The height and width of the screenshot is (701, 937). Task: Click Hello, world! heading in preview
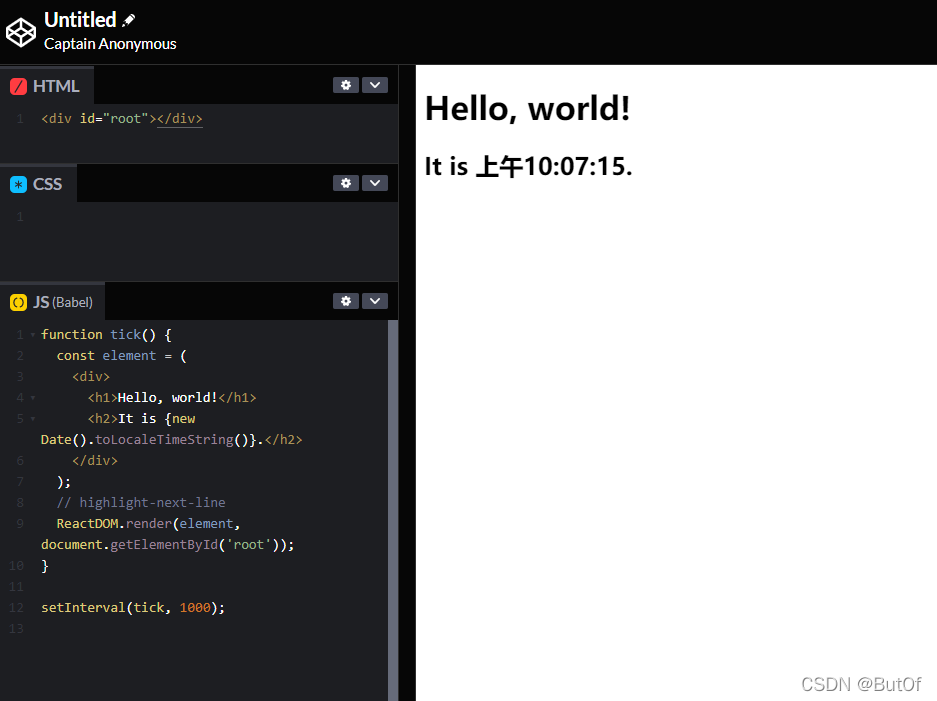coord(528,108)
